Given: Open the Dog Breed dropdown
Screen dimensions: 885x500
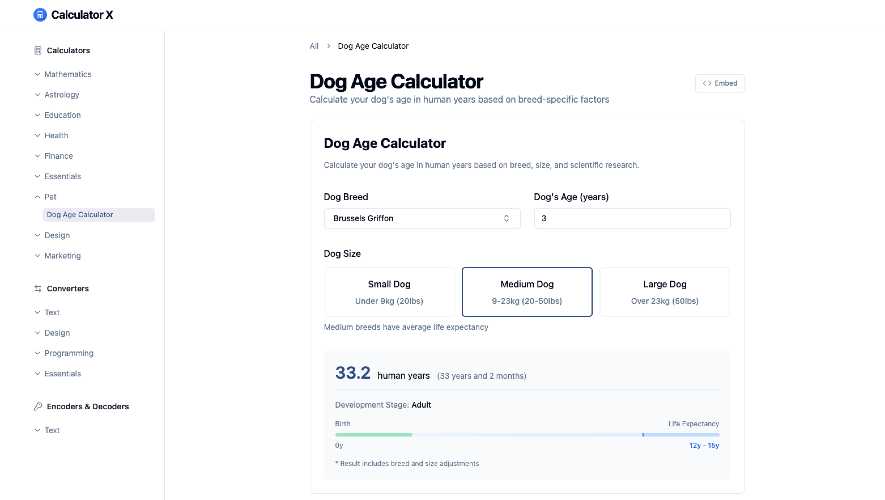Looking at the screenshot, I should point(422,218).
